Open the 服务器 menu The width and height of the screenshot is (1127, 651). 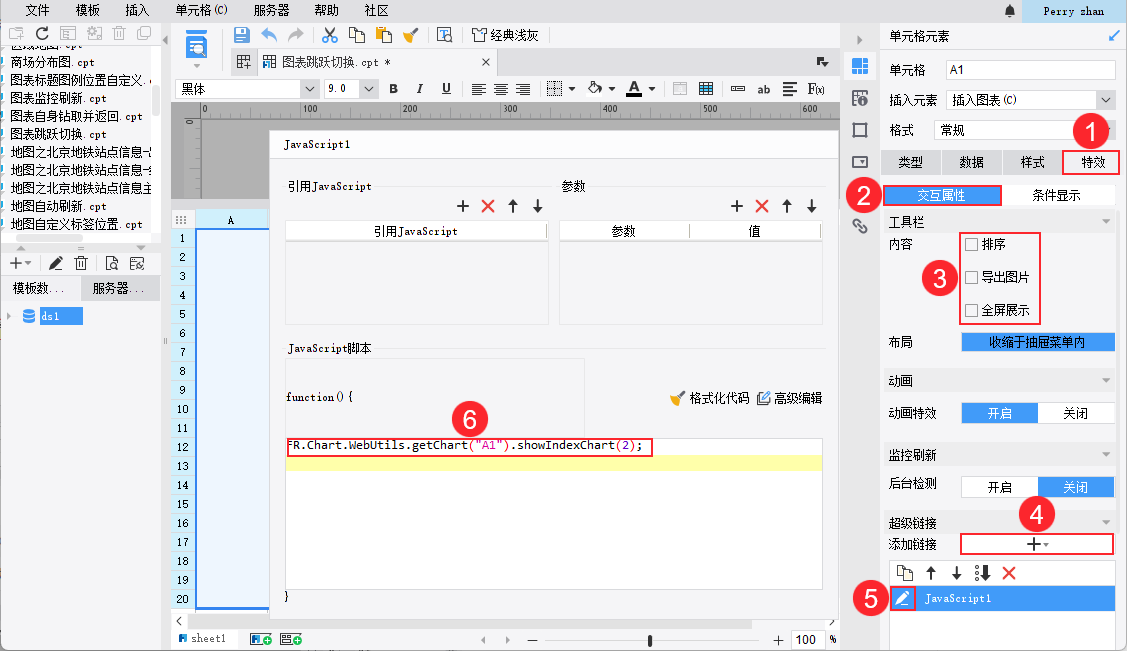tap(272, 11)
